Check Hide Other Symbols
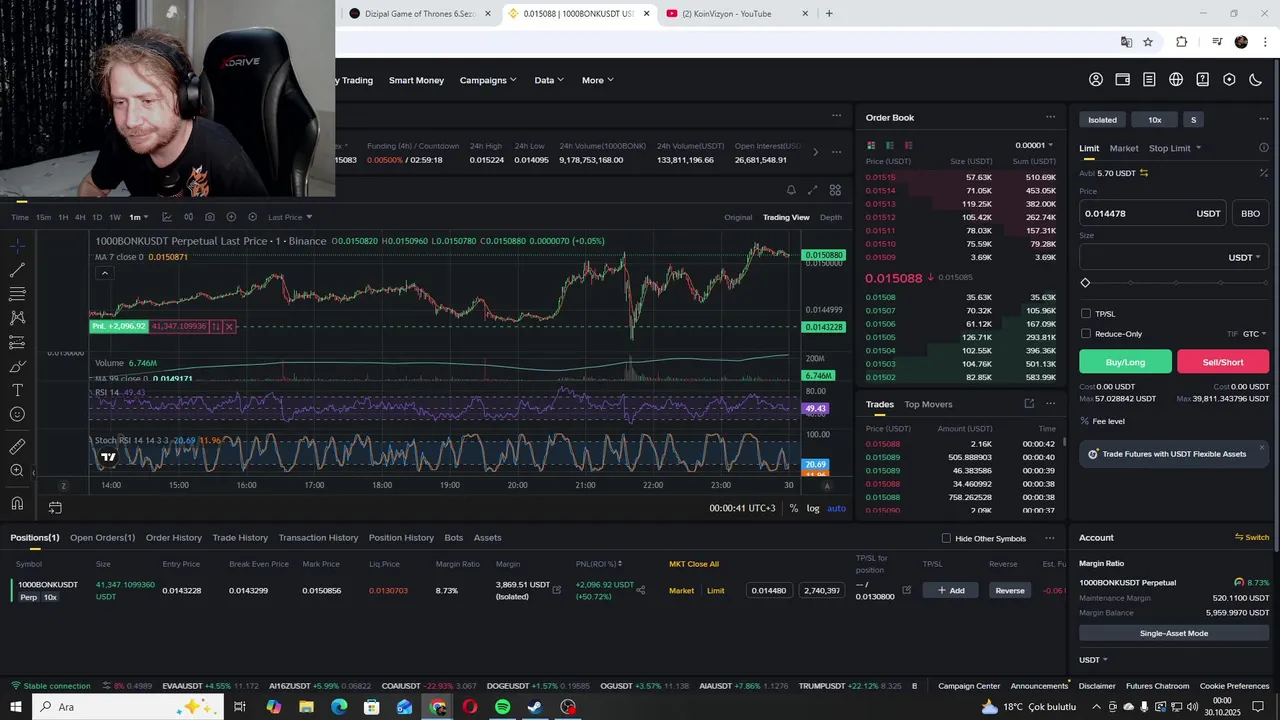1280x720 pixels. [946, 538]
